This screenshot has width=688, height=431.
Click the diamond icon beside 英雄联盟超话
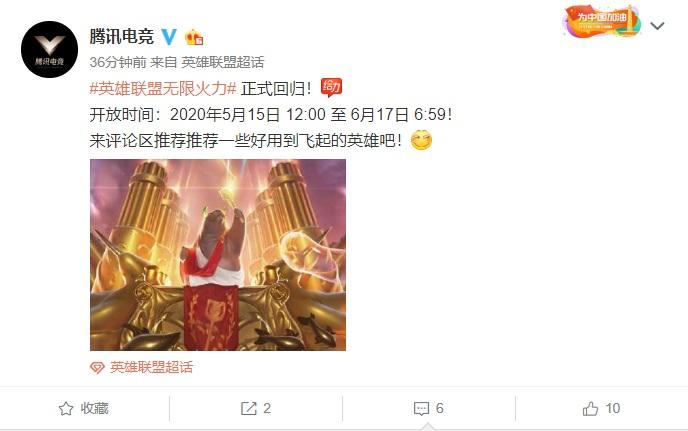97,367
